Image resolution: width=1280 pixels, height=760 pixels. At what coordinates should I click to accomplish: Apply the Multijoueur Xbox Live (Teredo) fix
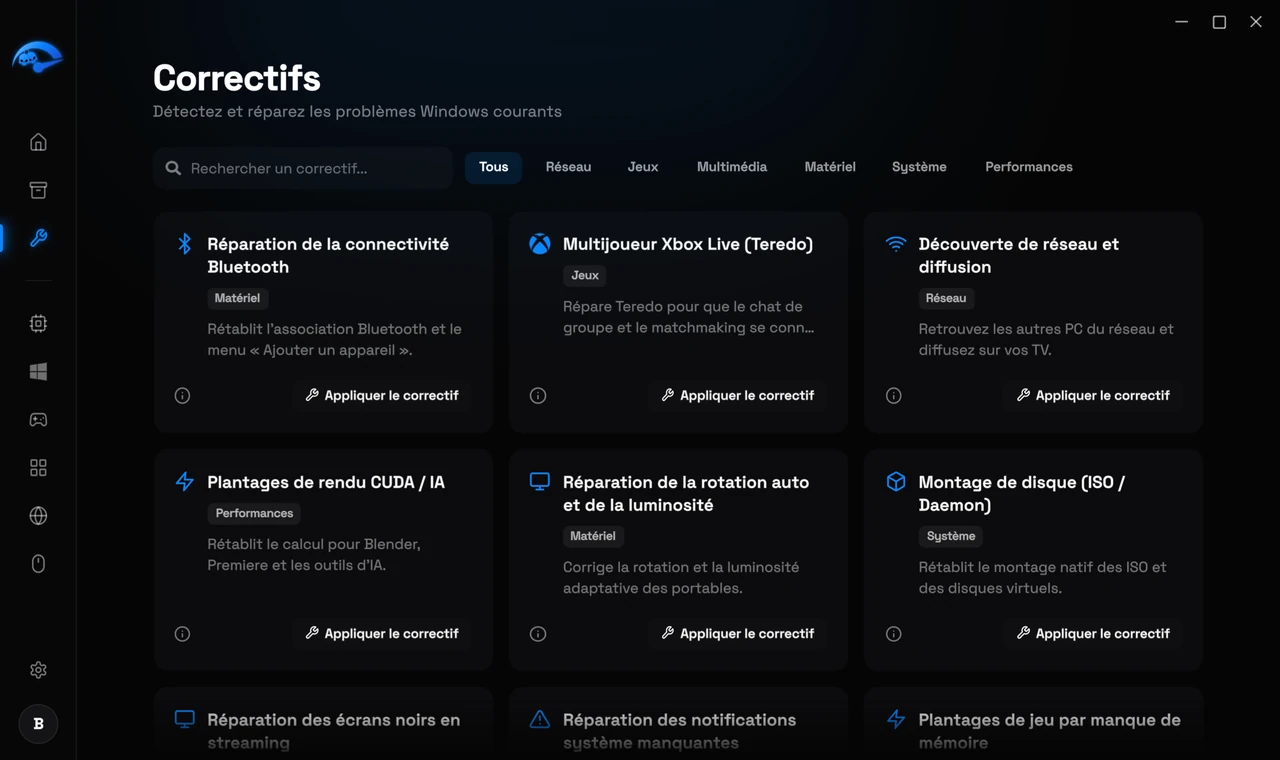(738, 396)
